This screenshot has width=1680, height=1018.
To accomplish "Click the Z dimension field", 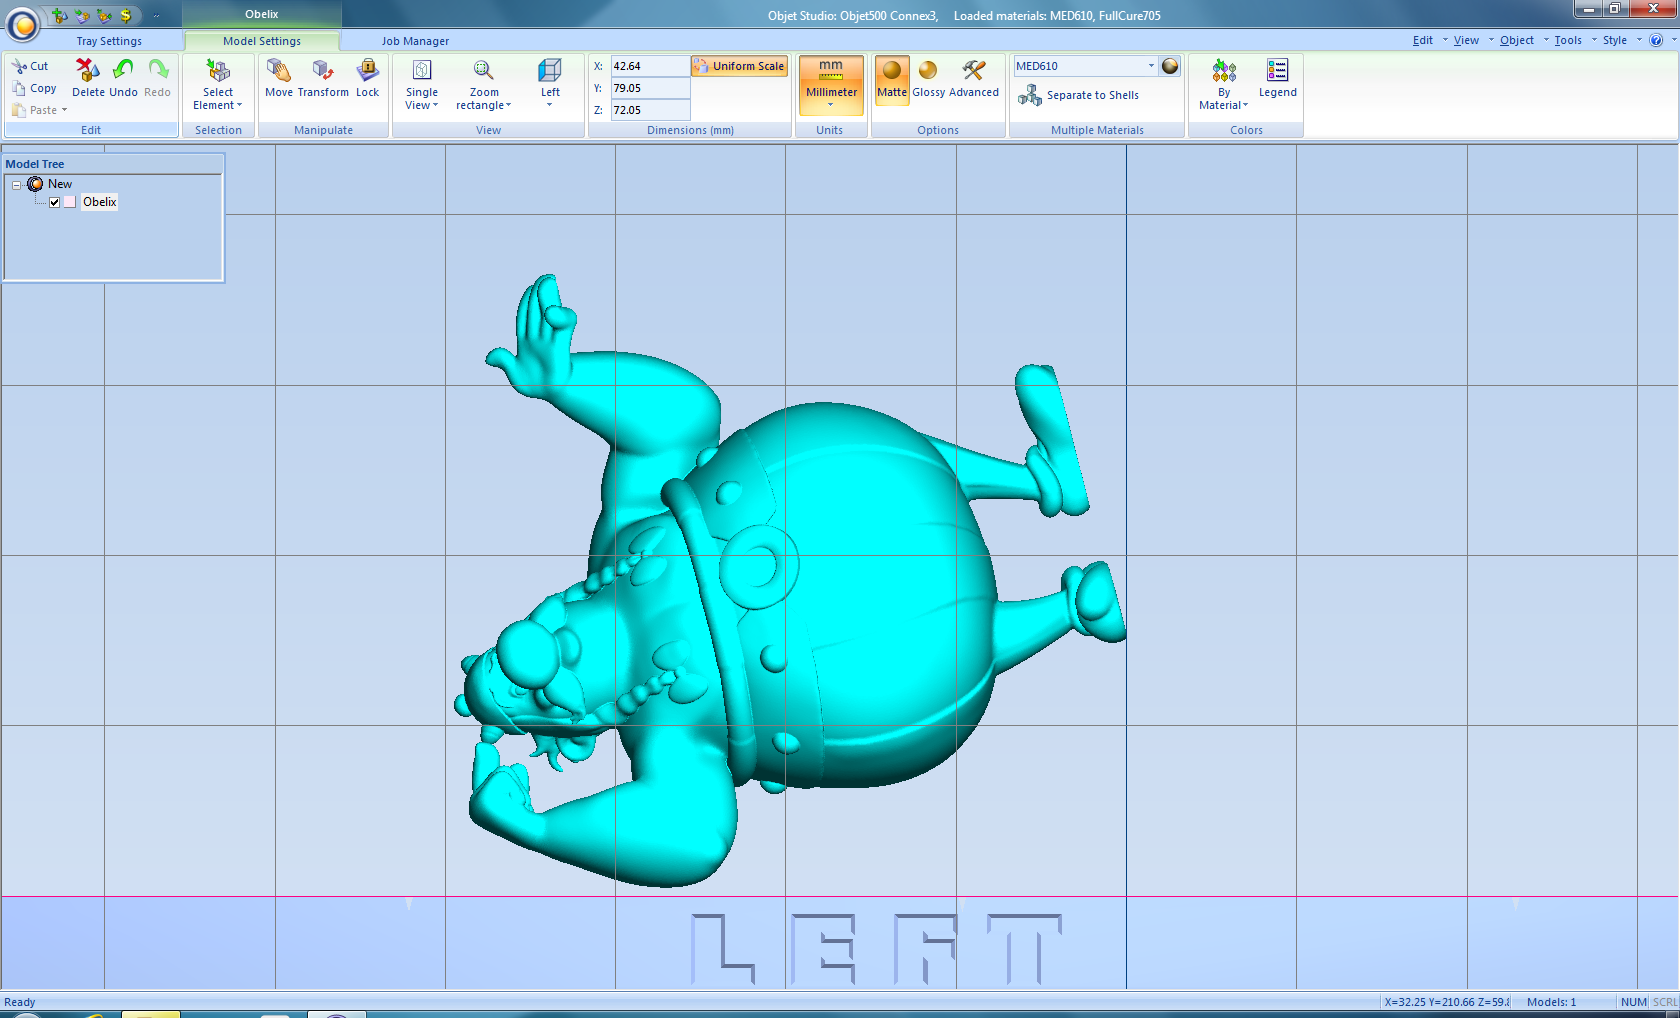I will [x=650, y=110].
